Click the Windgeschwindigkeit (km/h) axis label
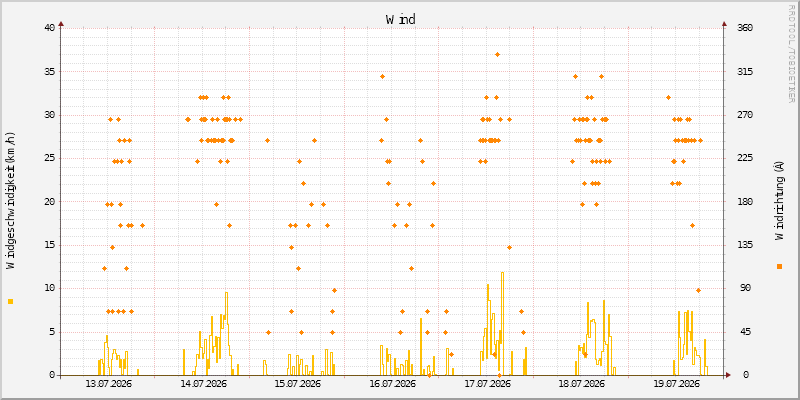Viewport: 800px width, 400px height. tap(10, 201)
